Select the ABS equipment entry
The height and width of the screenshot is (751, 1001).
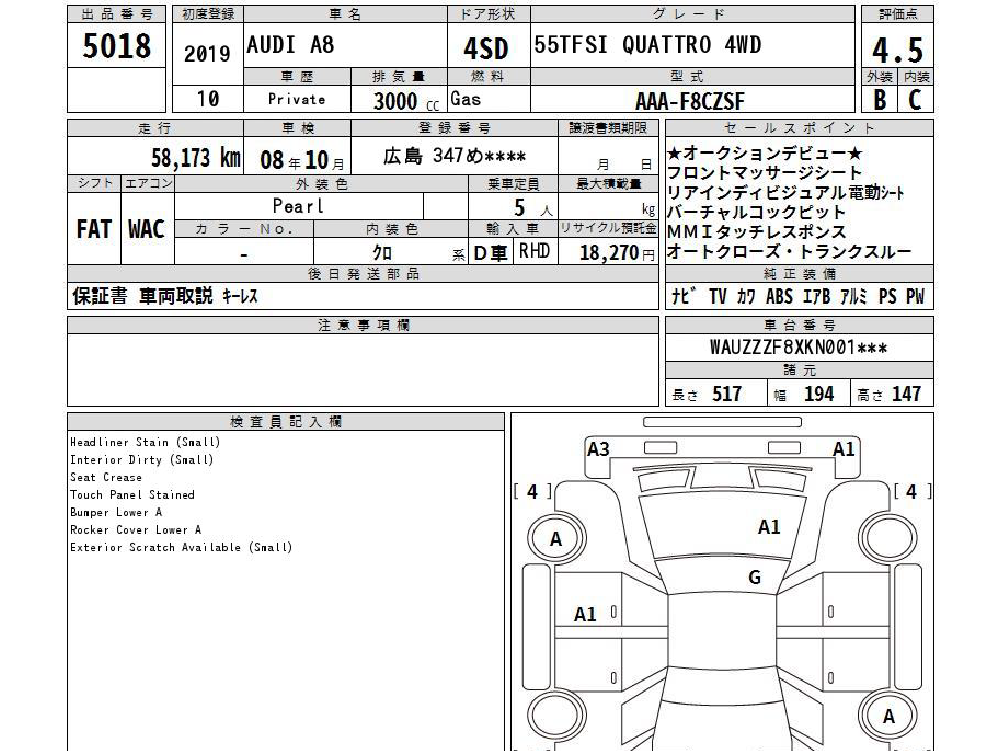click(779, 296)
